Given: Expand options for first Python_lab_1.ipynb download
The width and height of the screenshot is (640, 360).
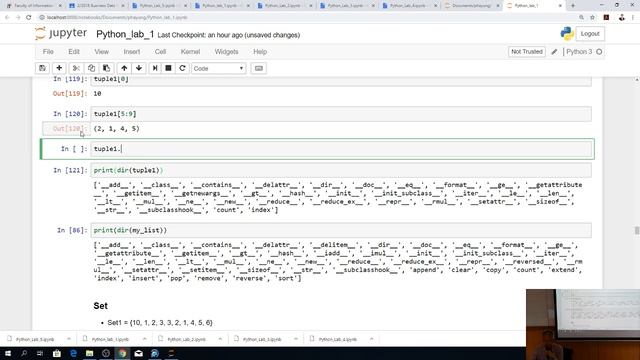Looking at the screenshot, I should point(144,339).
